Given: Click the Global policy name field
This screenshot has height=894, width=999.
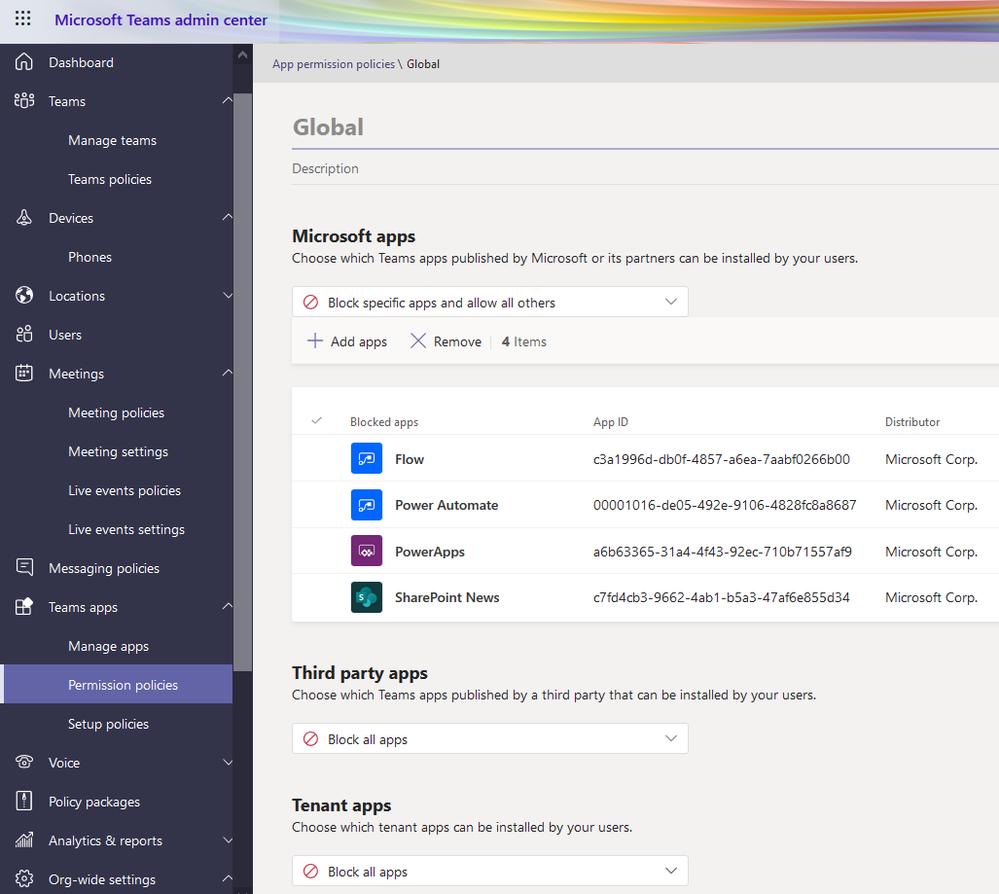Looking at the screenshot, I should 645,127.
